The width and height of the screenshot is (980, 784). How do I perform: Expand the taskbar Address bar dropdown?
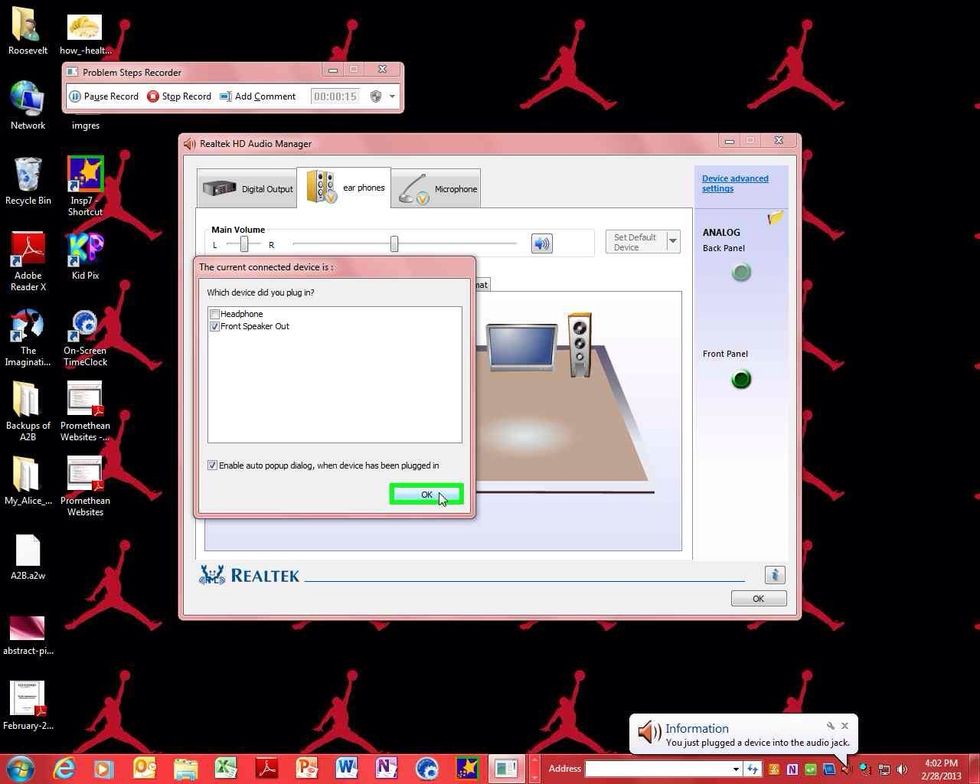[736, 769]
